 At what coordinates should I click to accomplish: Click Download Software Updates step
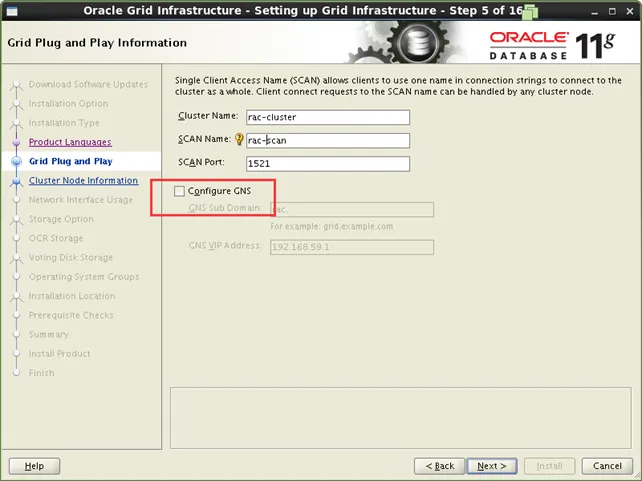pyautogui.click(x=88, y=84)
